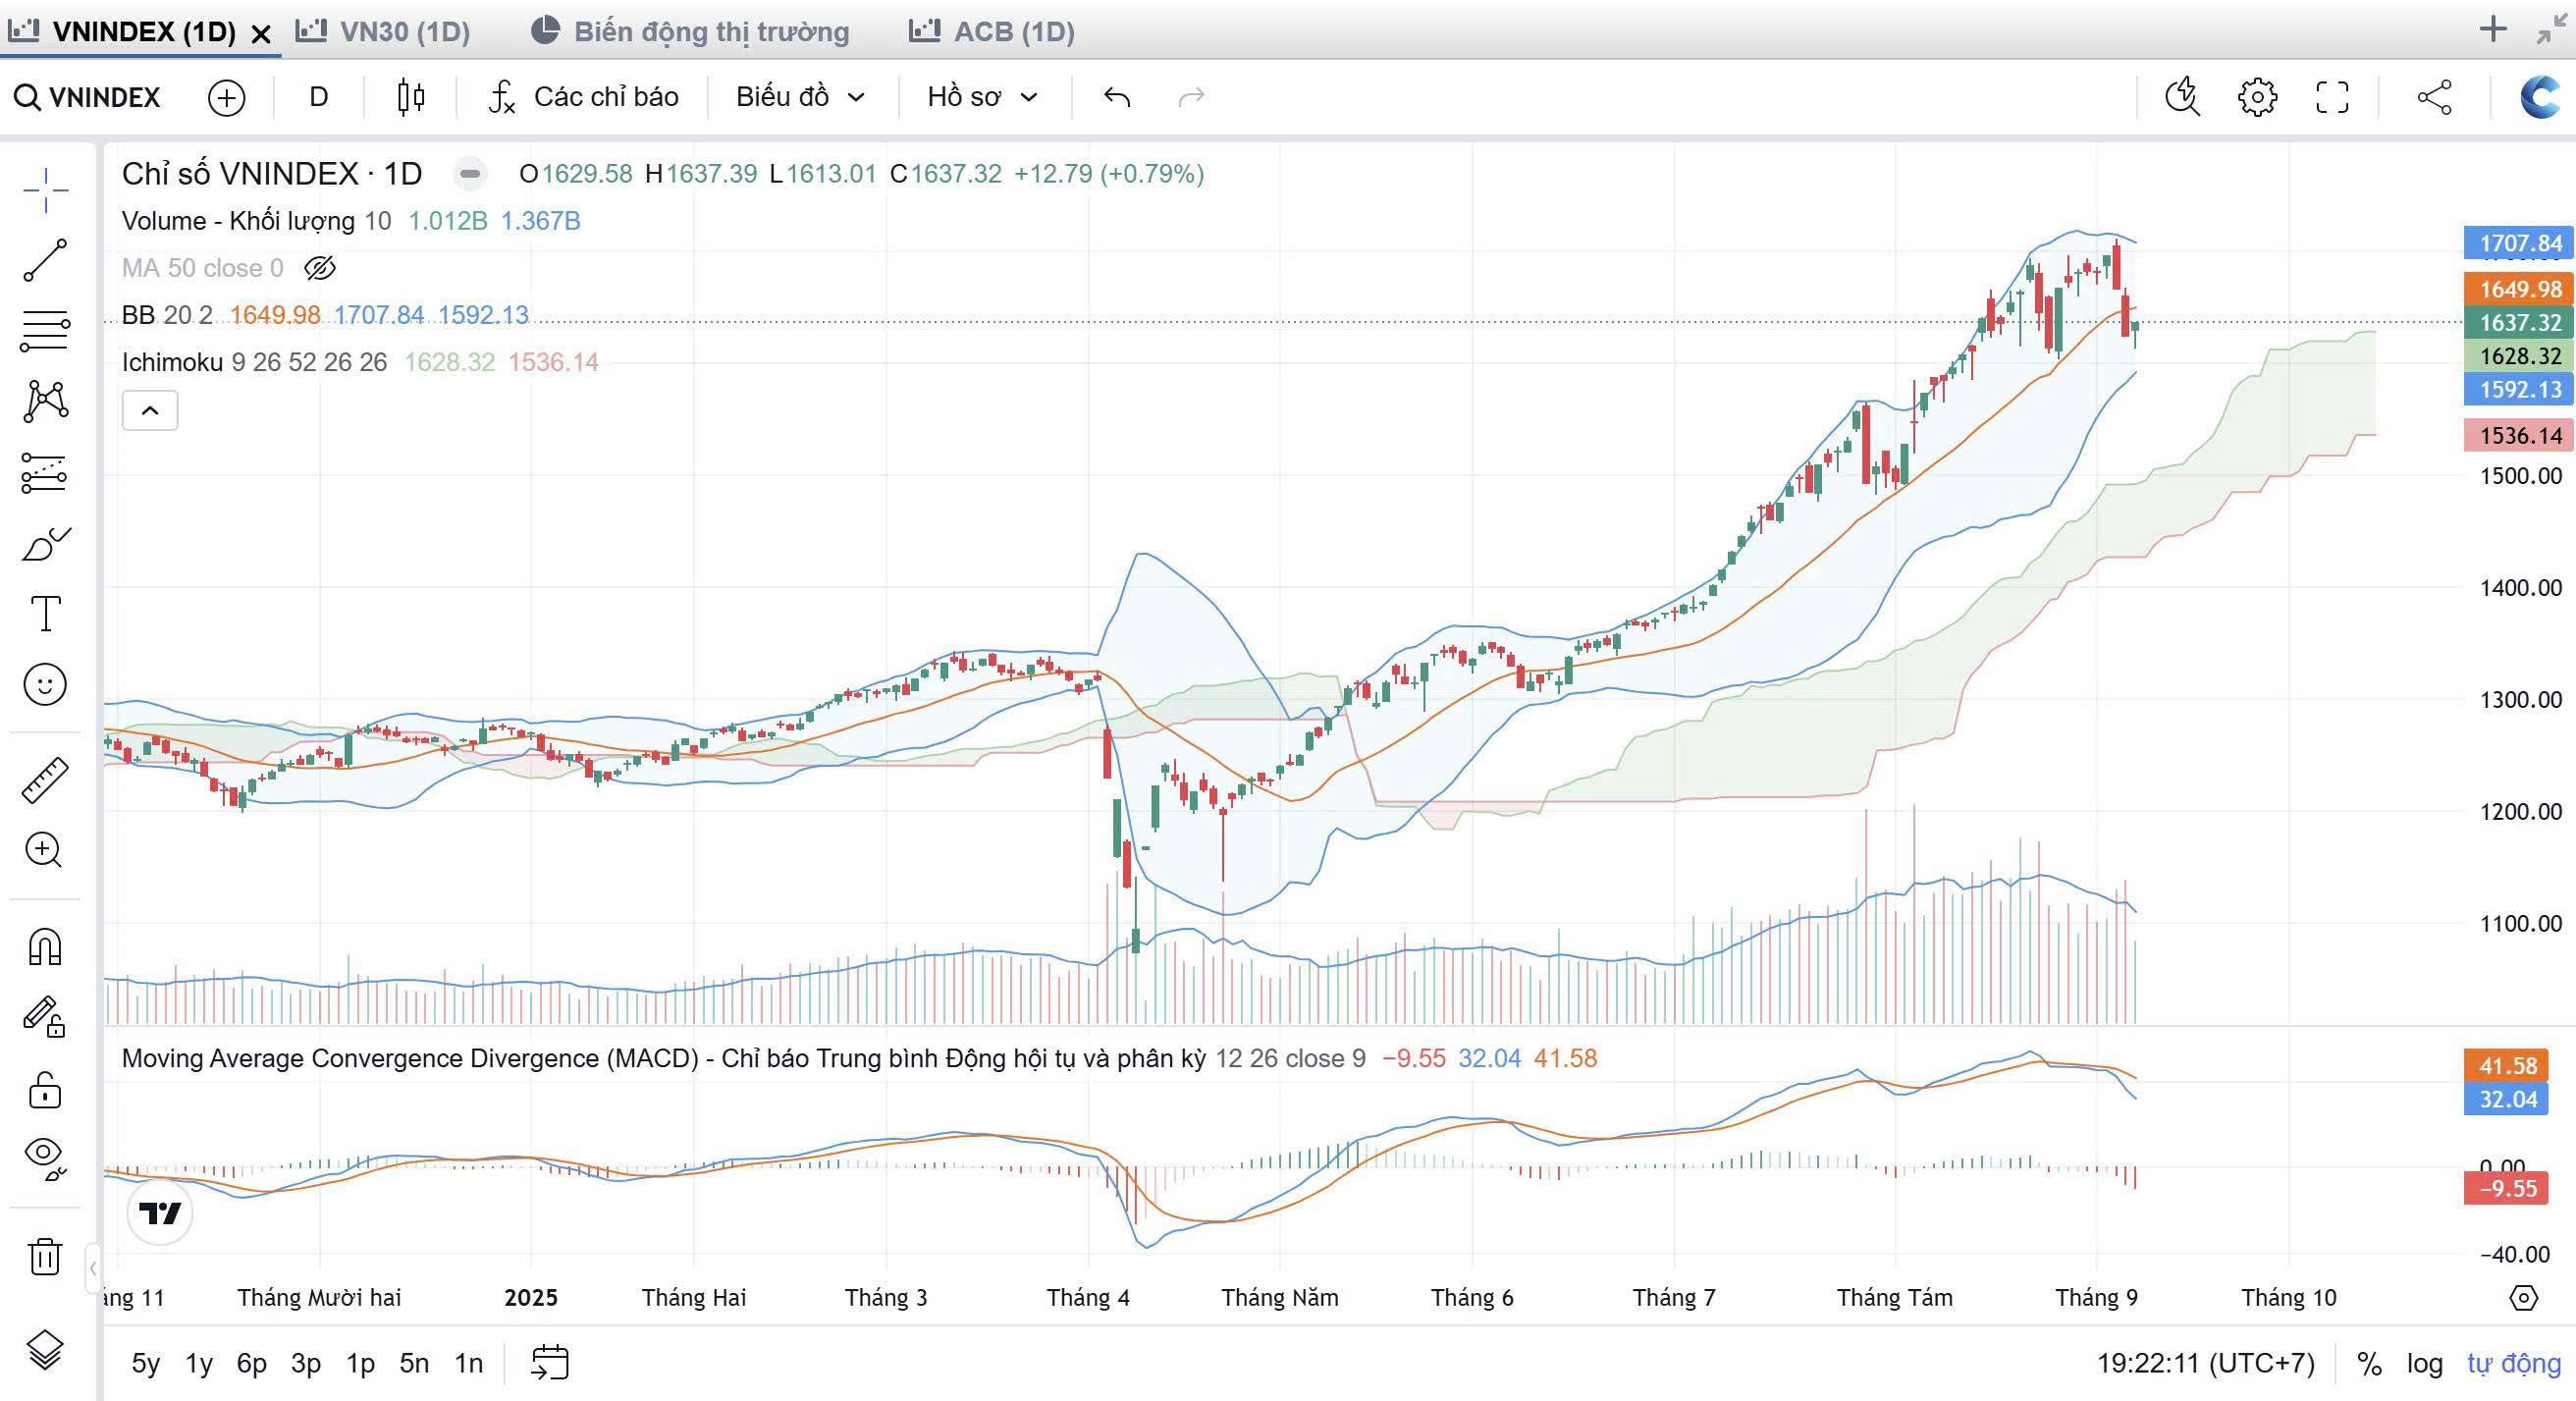Toggle fullscreen mode icon
The height and width of the screenshot is (1401, 2576).
2332,97
